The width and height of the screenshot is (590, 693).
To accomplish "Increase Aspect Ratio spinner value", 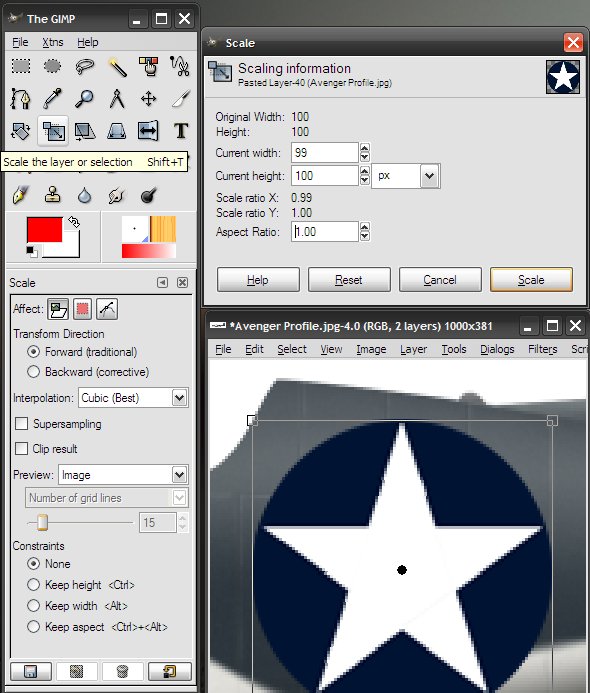I will tap(365, 227).
